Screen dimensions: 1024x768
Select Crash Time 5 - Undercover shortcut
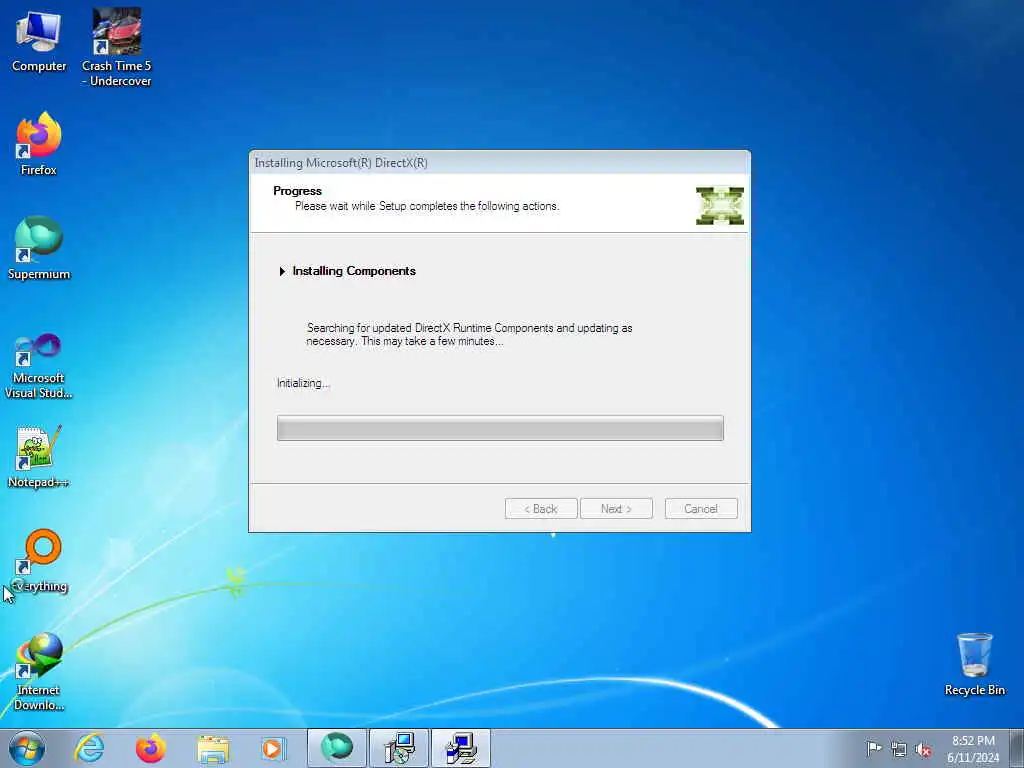point(116,48)
